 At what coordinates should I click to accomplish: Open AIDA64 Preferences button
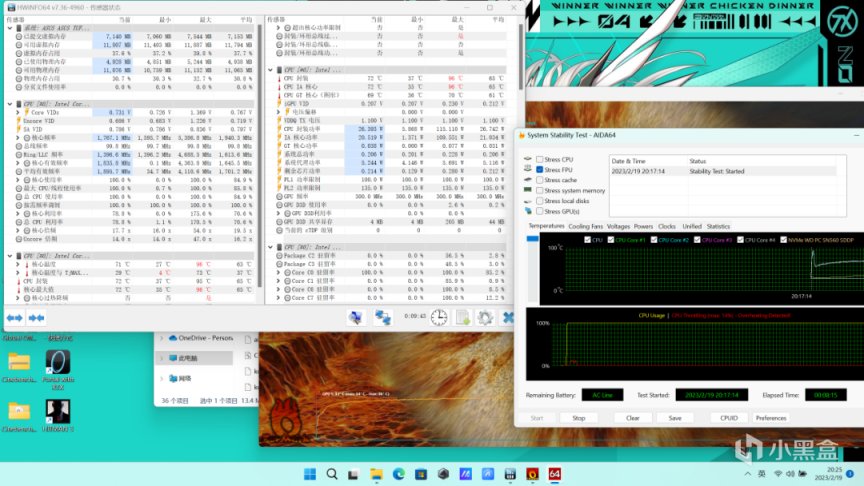pos(771,418)
